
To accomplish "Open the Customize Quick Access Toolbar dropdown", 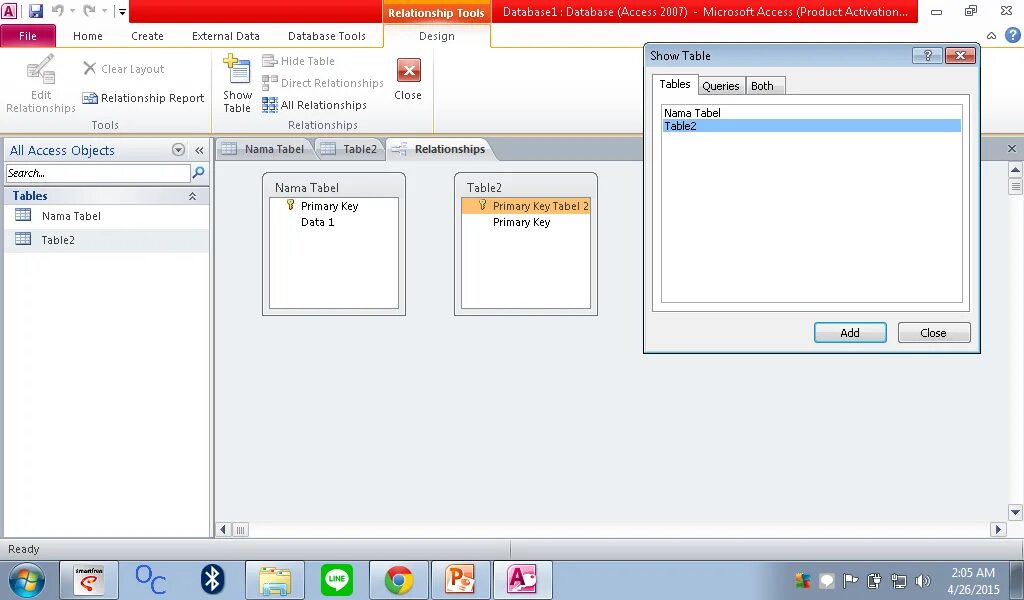I will coord(121,11).
